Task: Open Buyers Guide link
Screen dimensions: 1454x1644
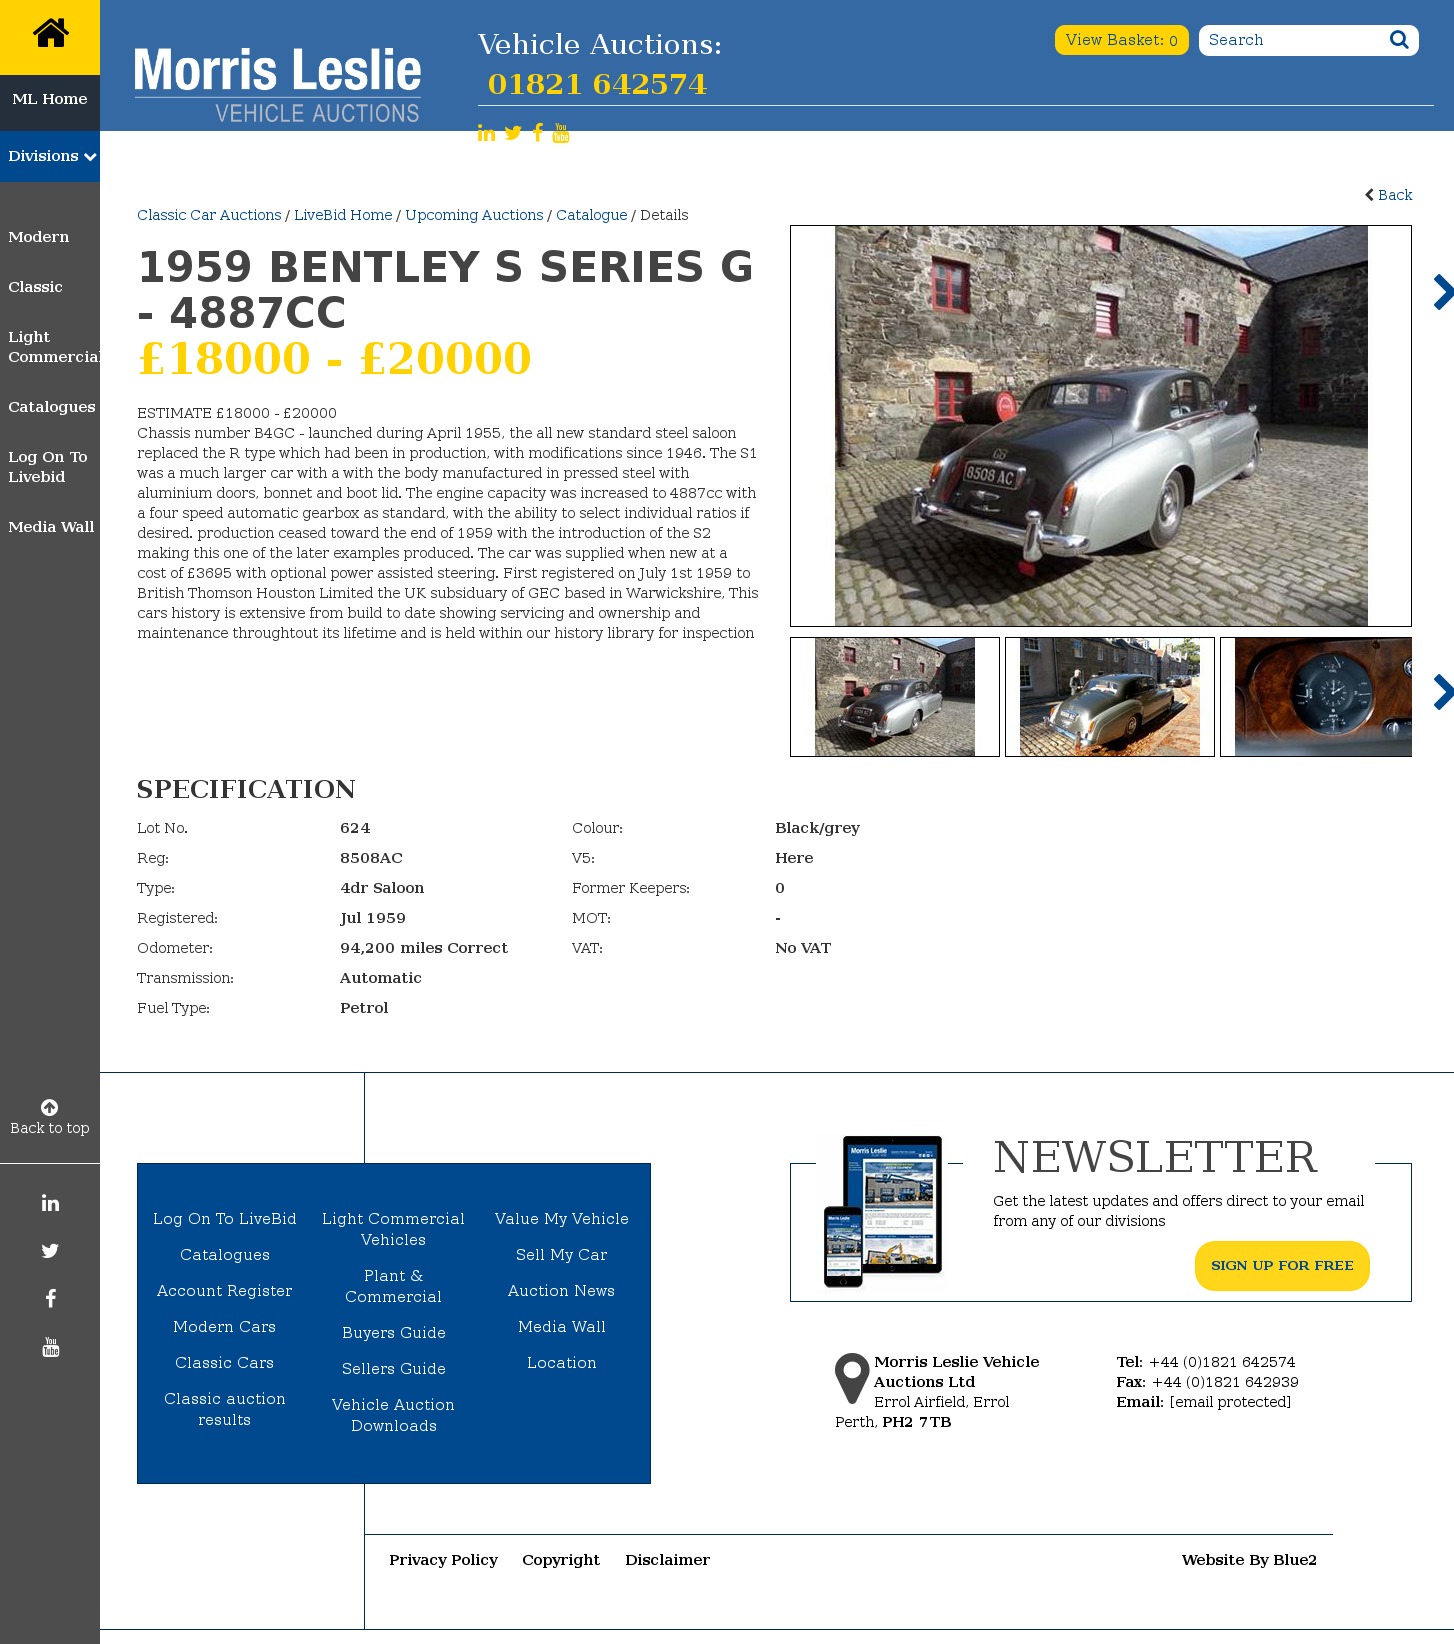Action: pyautogui.click(x=394, y=1333)
